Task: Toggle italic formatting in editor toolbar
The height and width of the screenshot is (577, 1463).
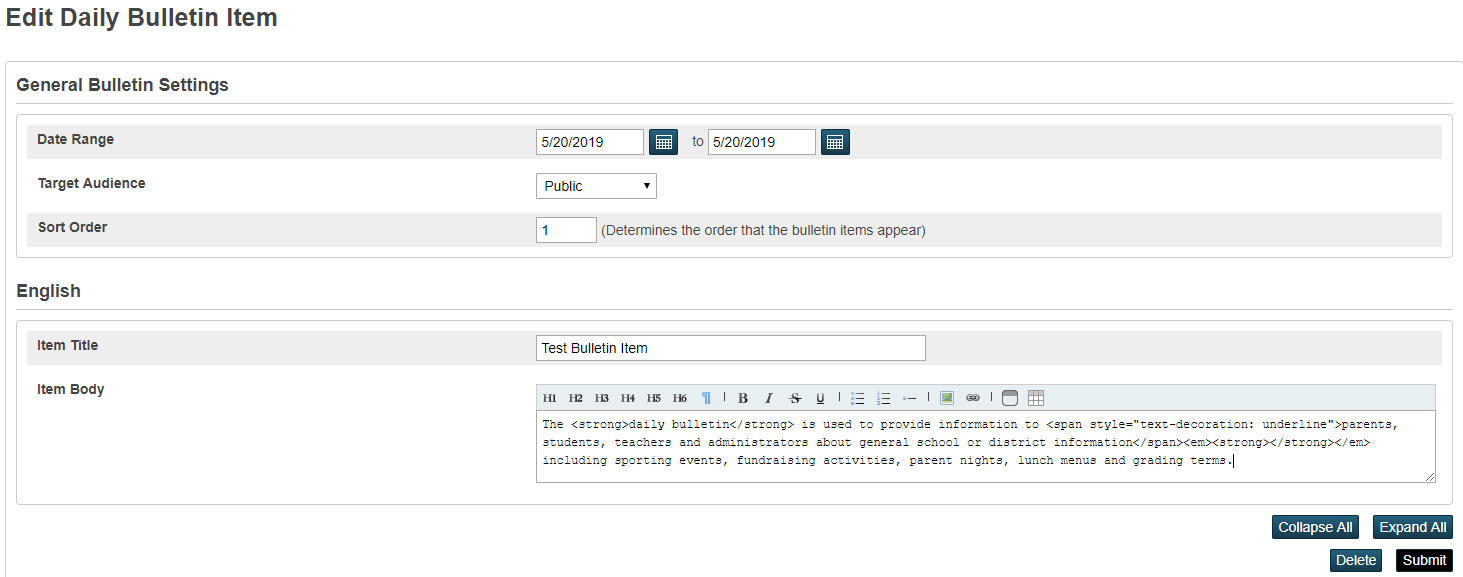Action: [769, 398]
